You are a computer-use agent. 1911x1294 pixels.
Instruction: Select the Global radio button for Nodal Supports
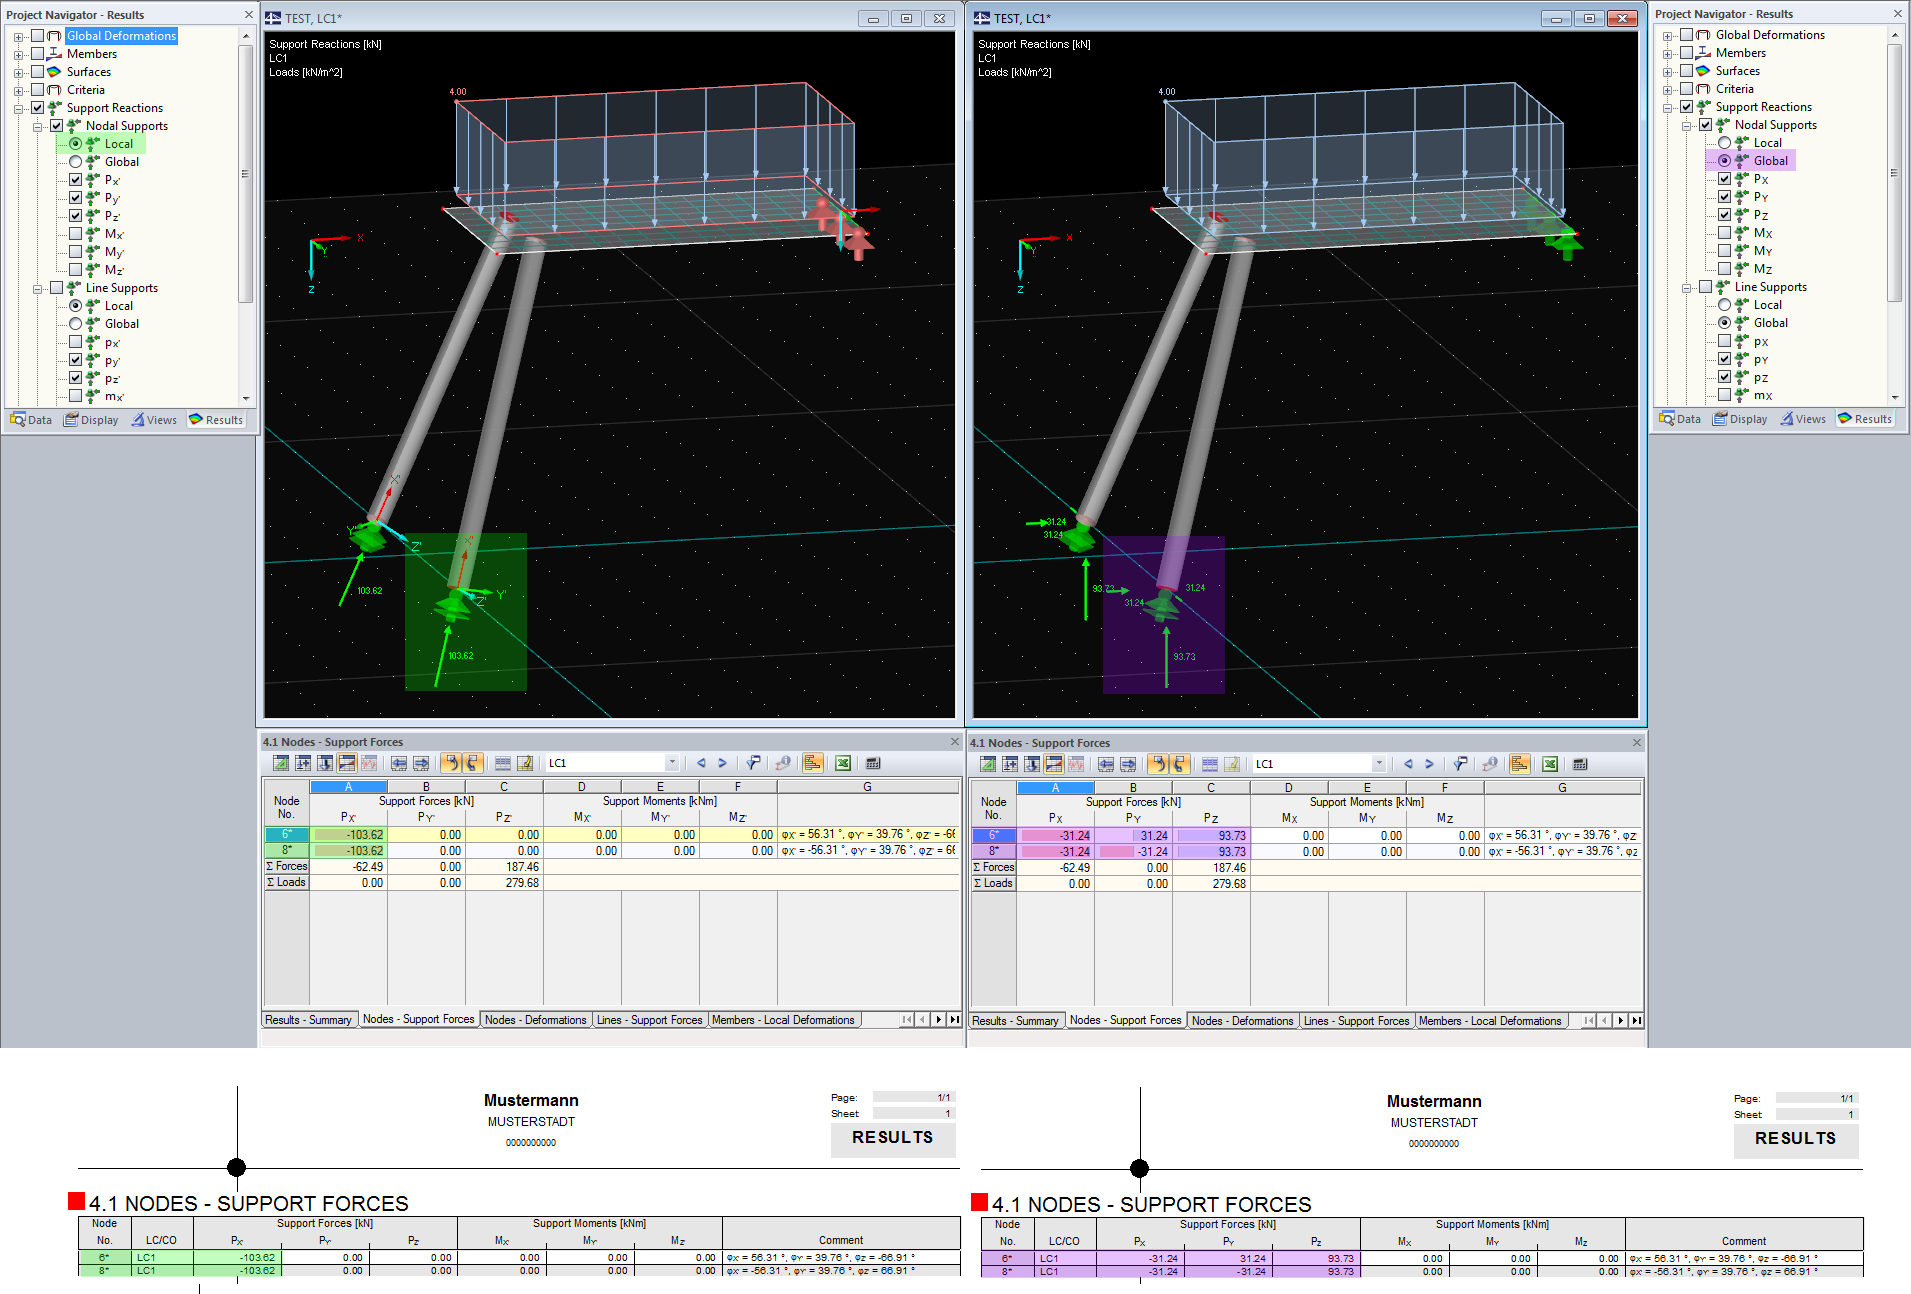(x=76, y=161)
